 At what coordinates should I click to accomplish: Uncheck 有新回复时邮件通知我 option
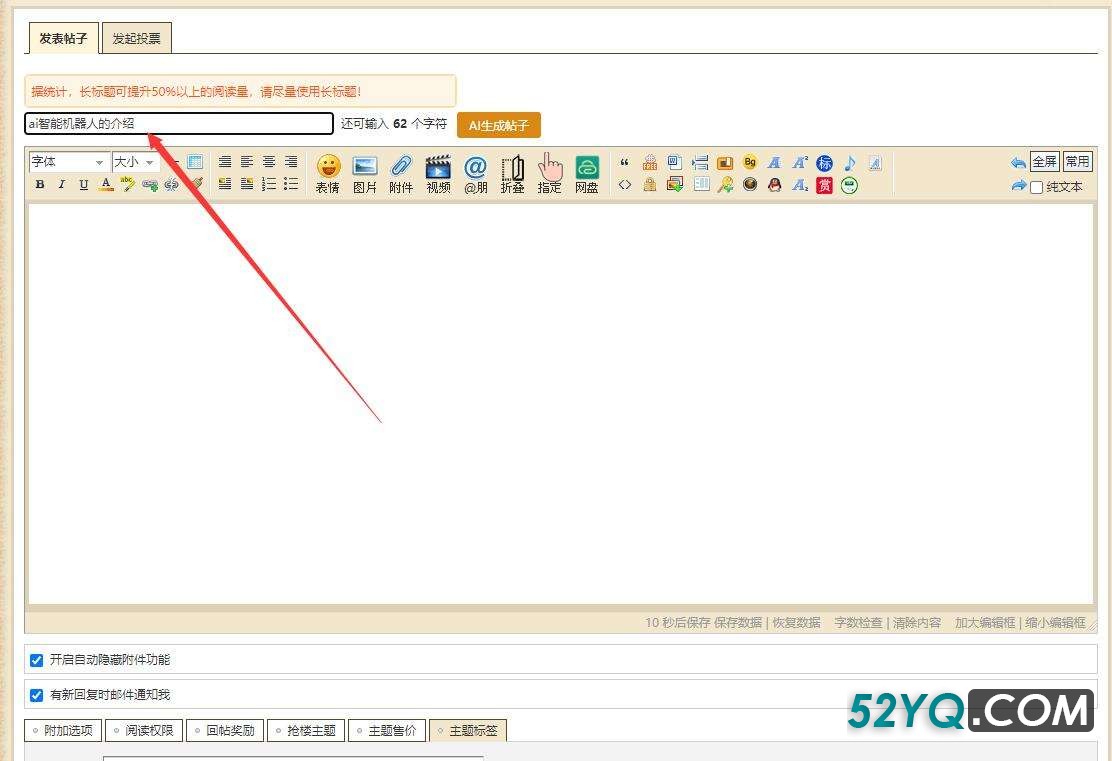(x=37, y=695)
